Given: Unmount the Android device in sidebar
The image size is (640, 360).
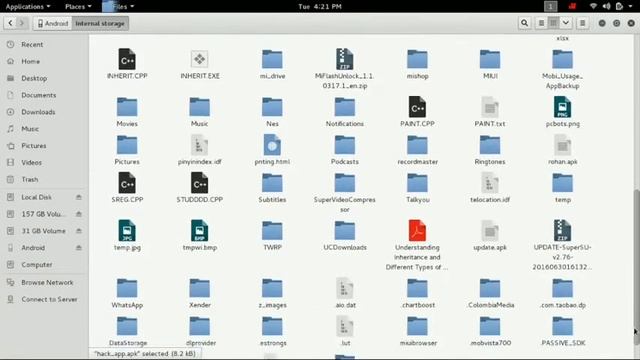Looking at the screenshot, I should point(79,248).
